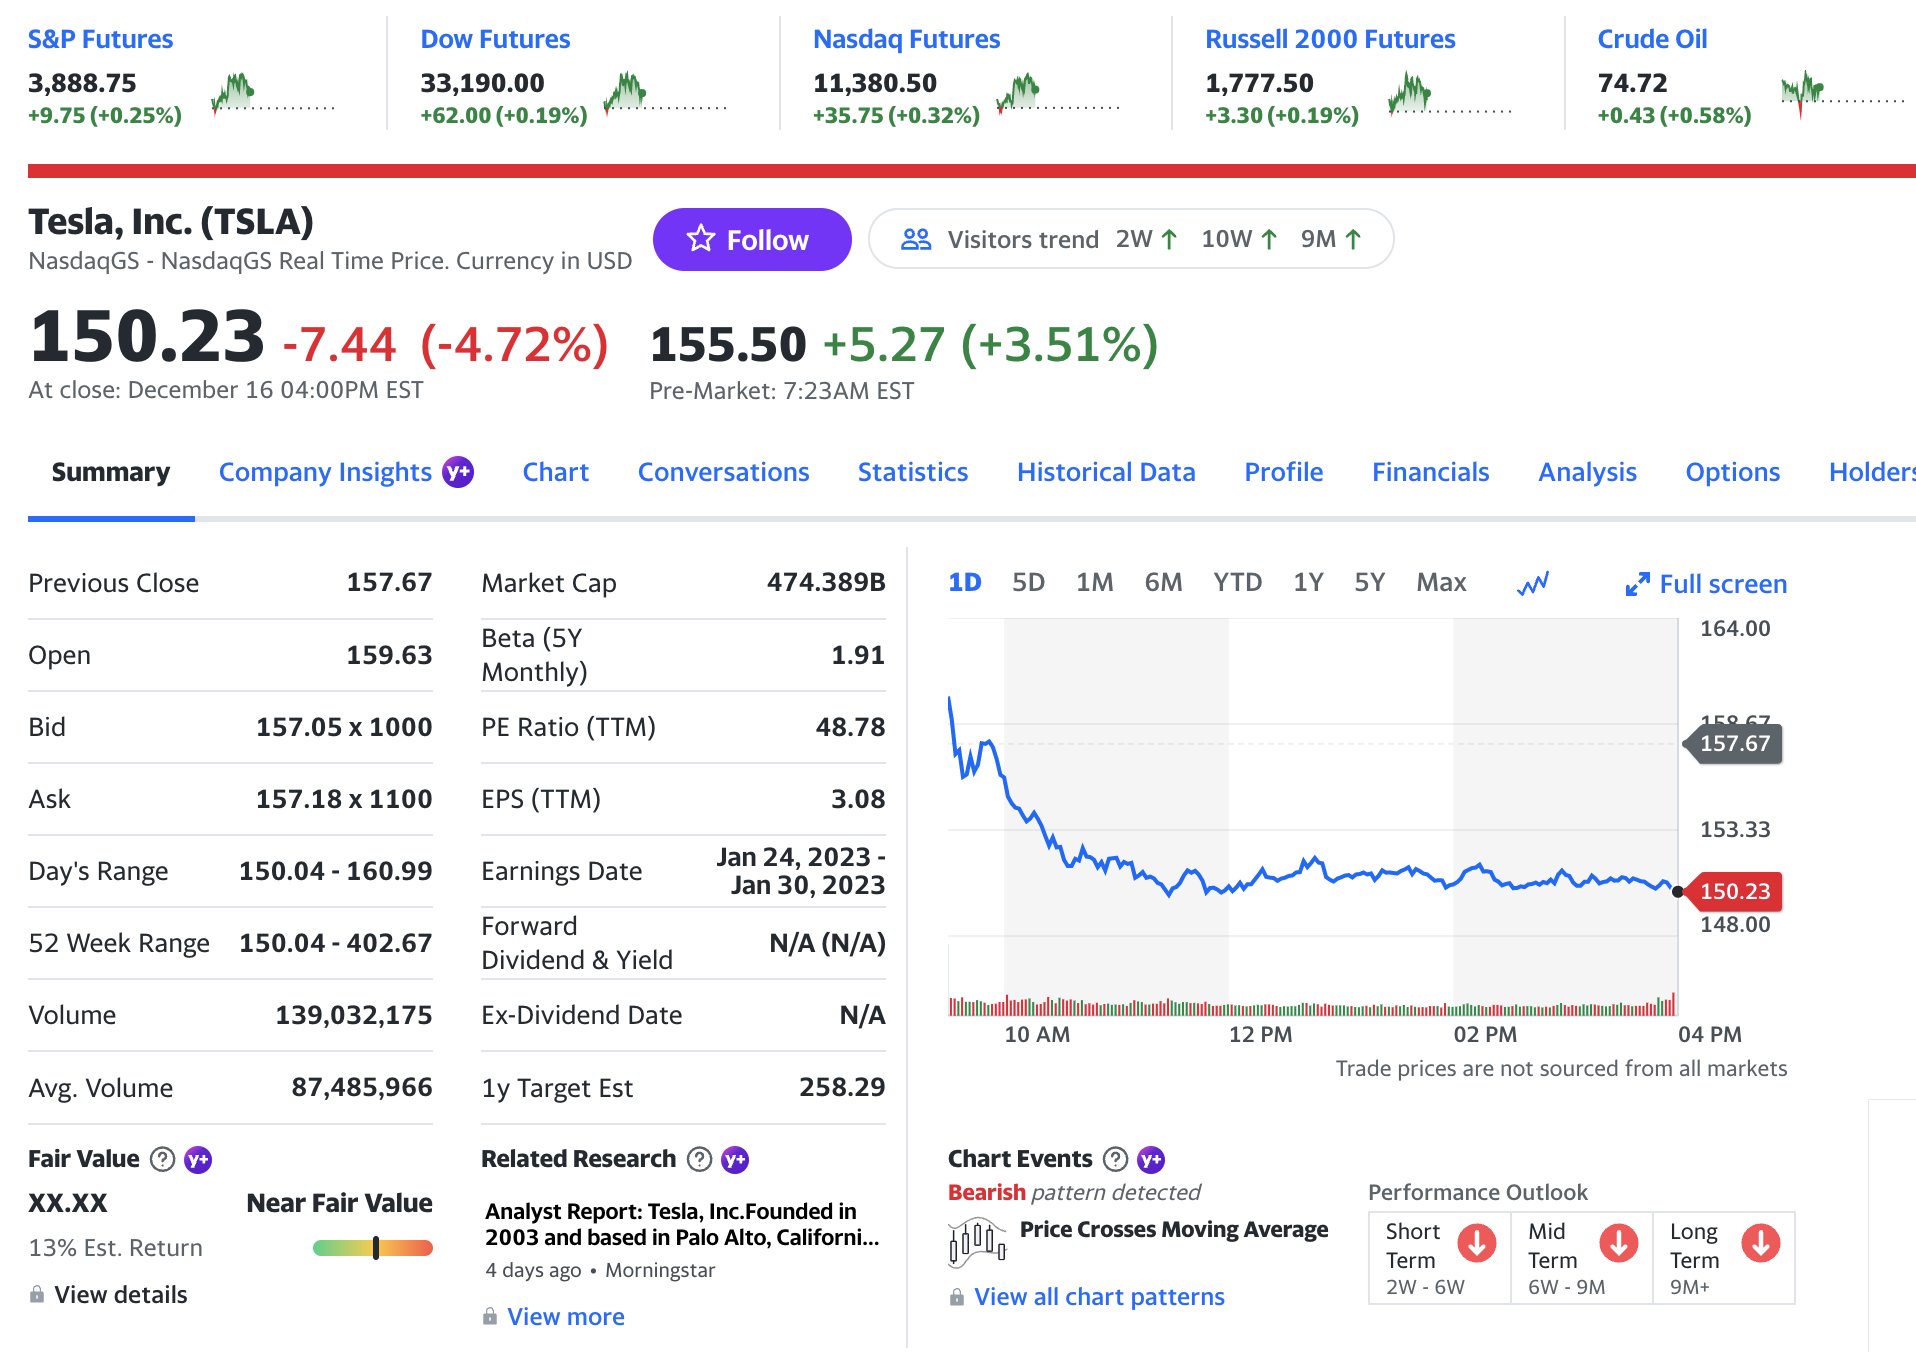Image resolution: width=1916 pixels, height=1352 pixels.
Task: Select the YTD chart range
Action: tap(1237, 582)
